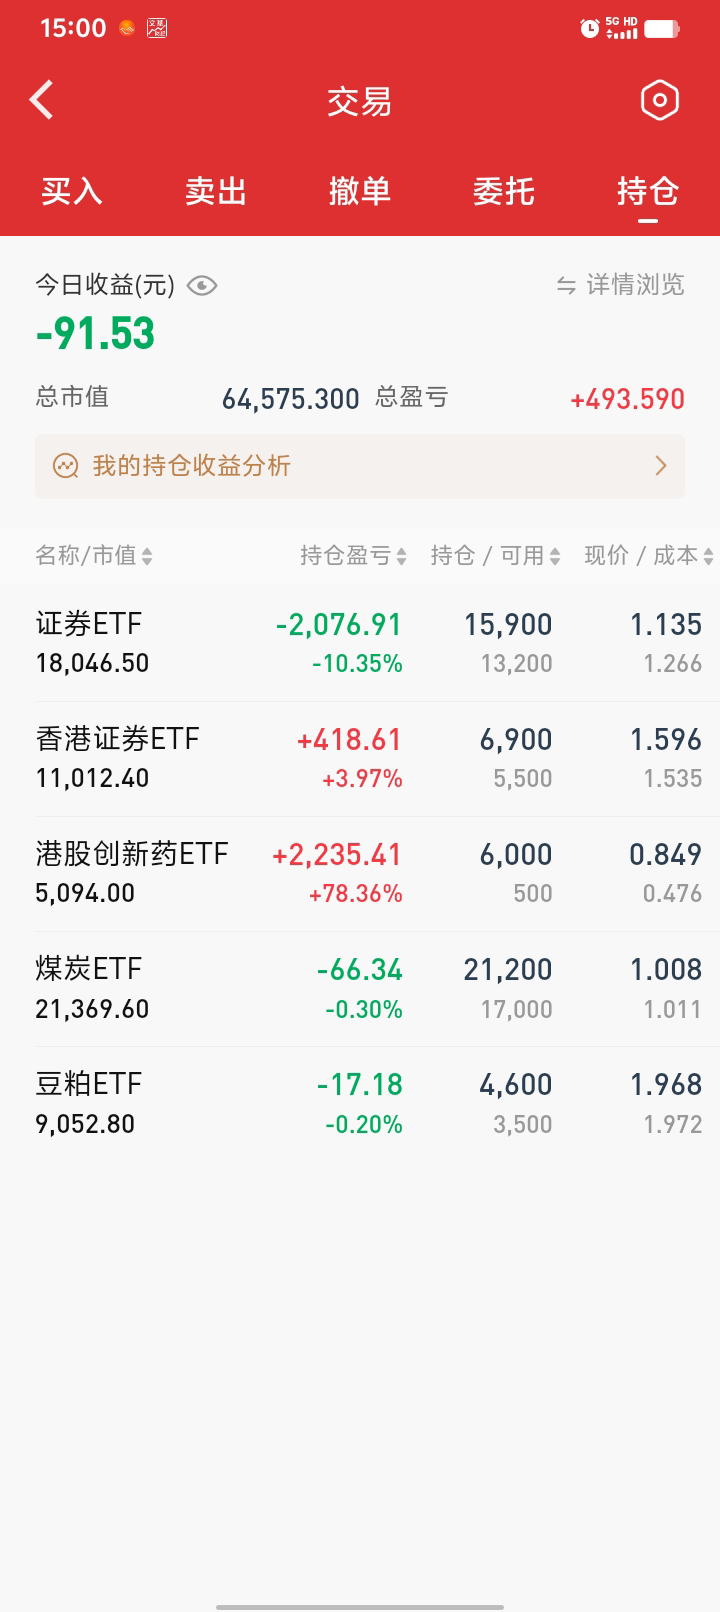
Task: Toggle the eye icon to hide earnings
Action: pyautogui.click(x=202, y=286)
